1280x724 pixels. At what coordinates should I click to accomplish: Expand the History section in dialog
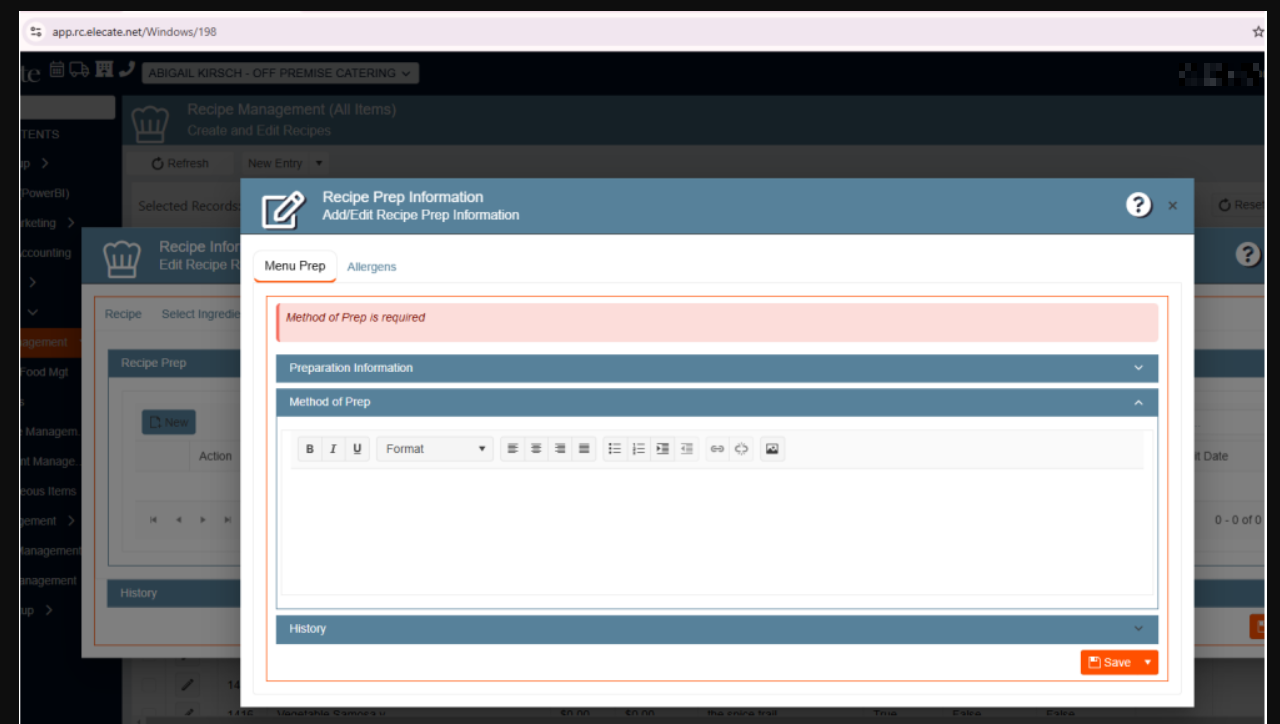point(716,629)
